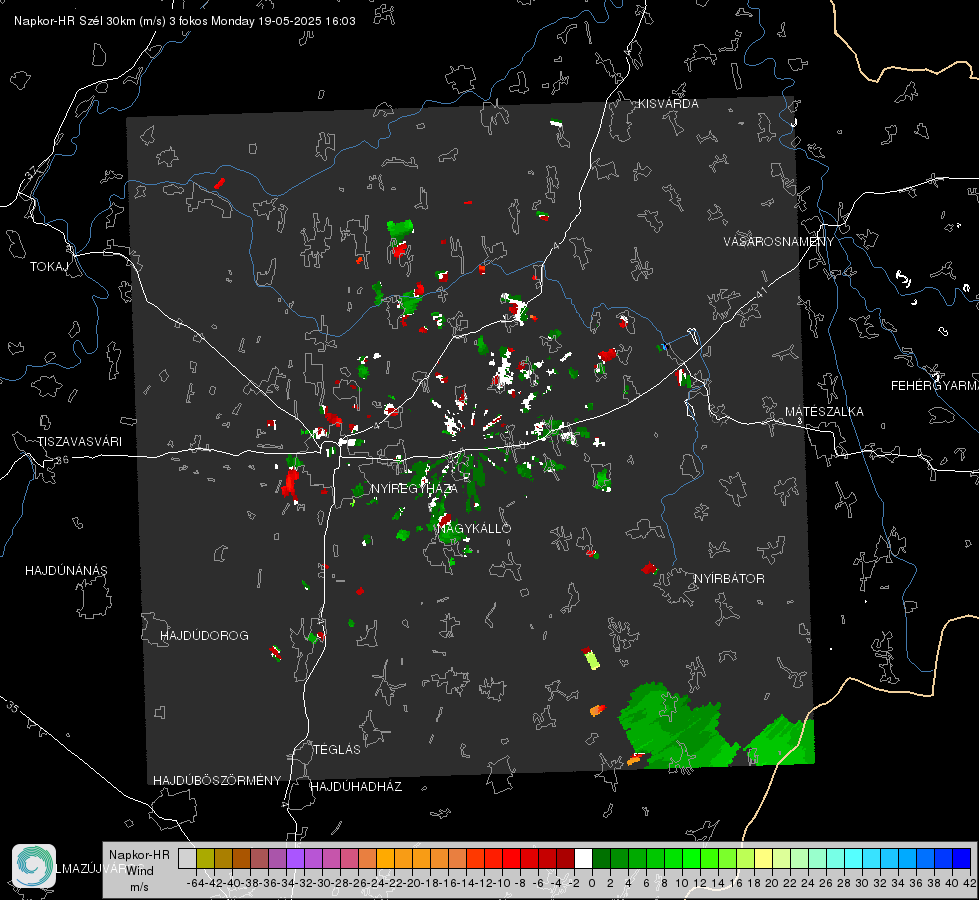Click the yellow-green radar echo south of Nyírbátor
The image size is (979, 900).
coord(591,660)
